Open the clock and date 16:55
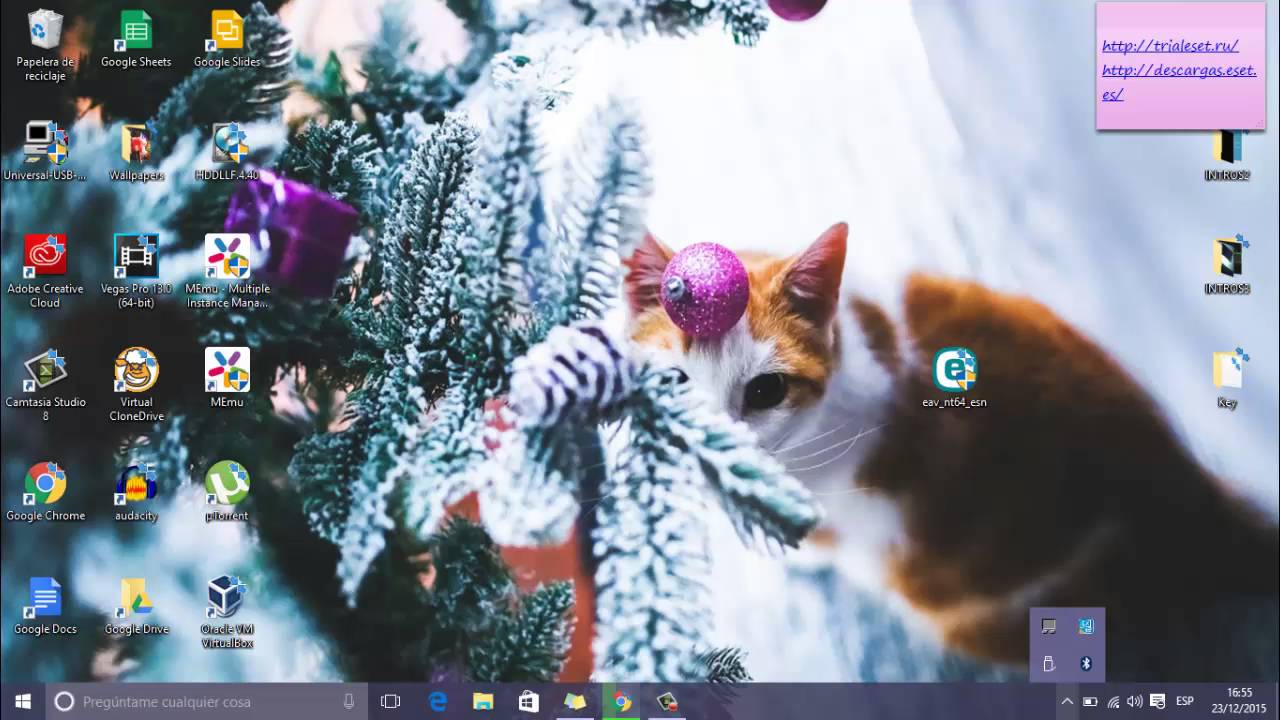This screenshot has height=720, width=1280. click(1240, 702)
